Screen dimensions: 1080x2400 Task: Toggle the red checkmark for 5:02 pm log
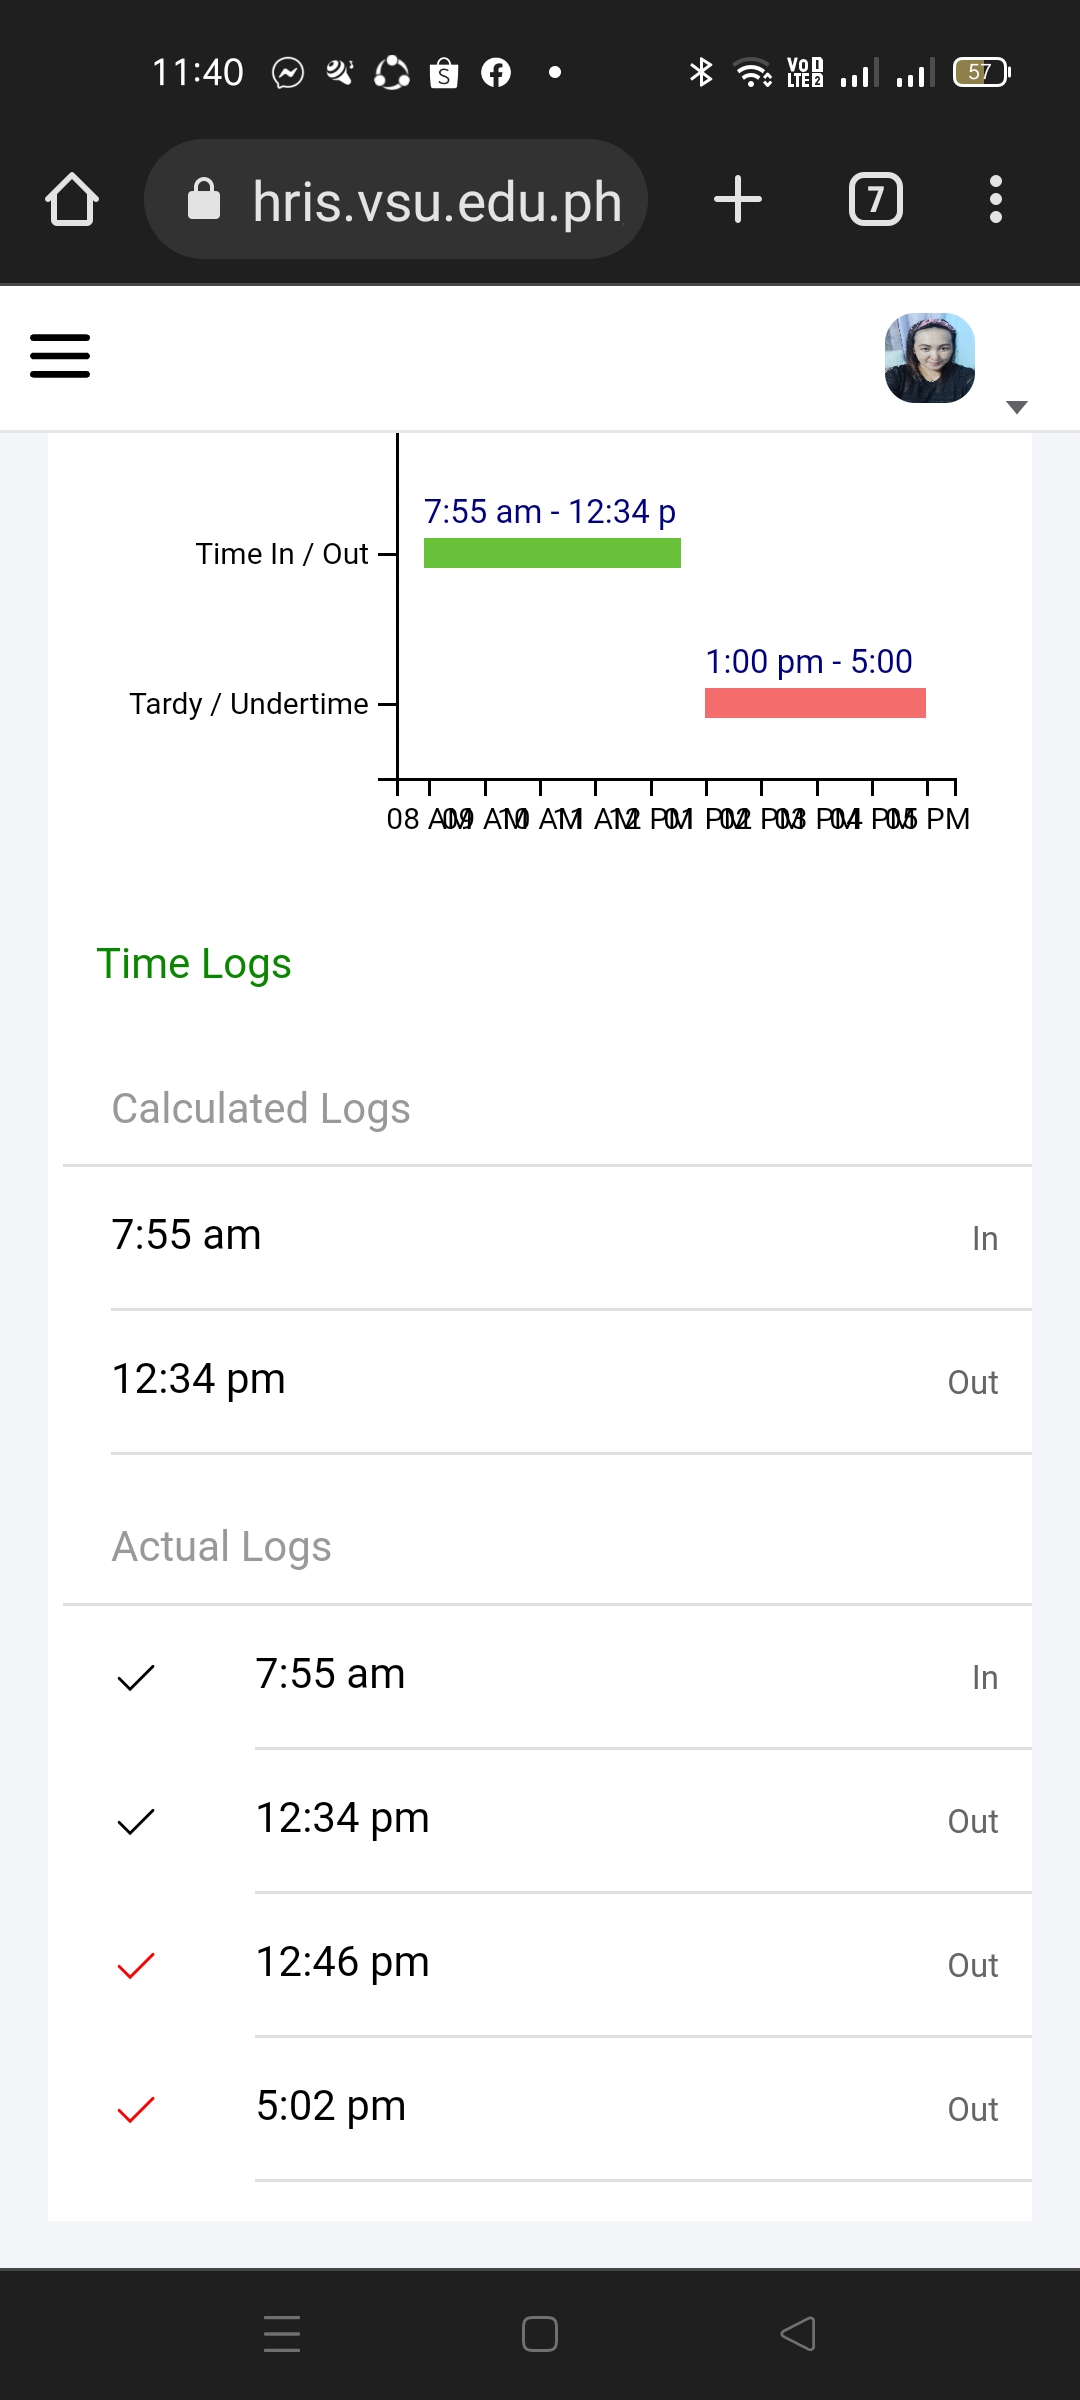coord(136,2109)
